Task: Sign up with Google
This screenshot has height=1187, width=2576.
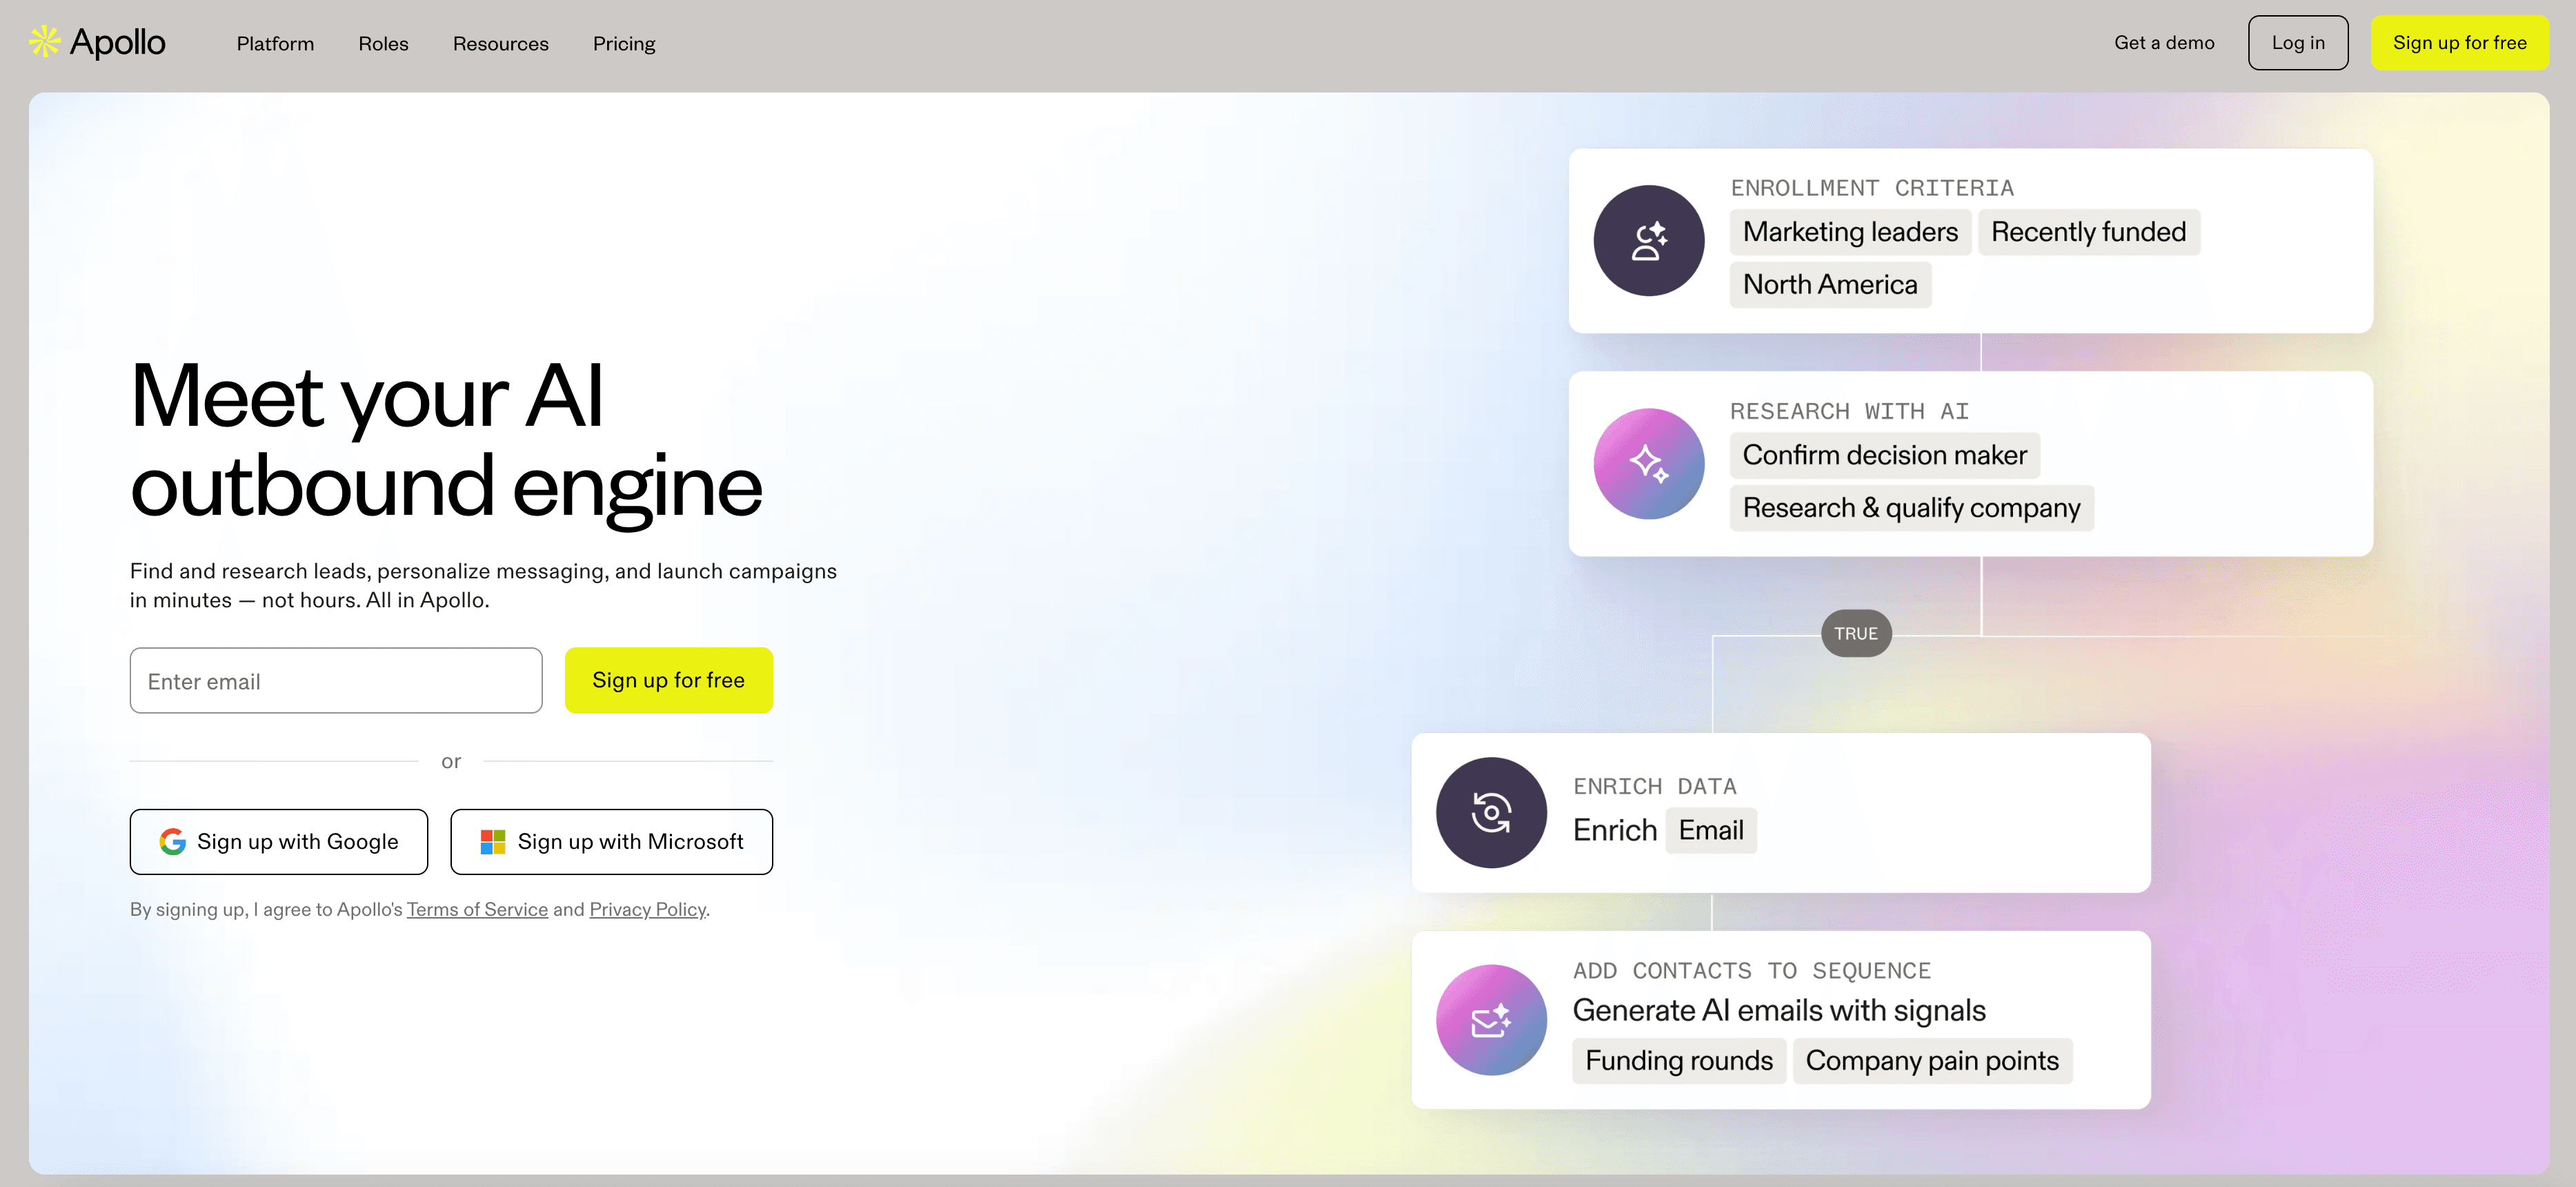Action: (x=279, y=842)
